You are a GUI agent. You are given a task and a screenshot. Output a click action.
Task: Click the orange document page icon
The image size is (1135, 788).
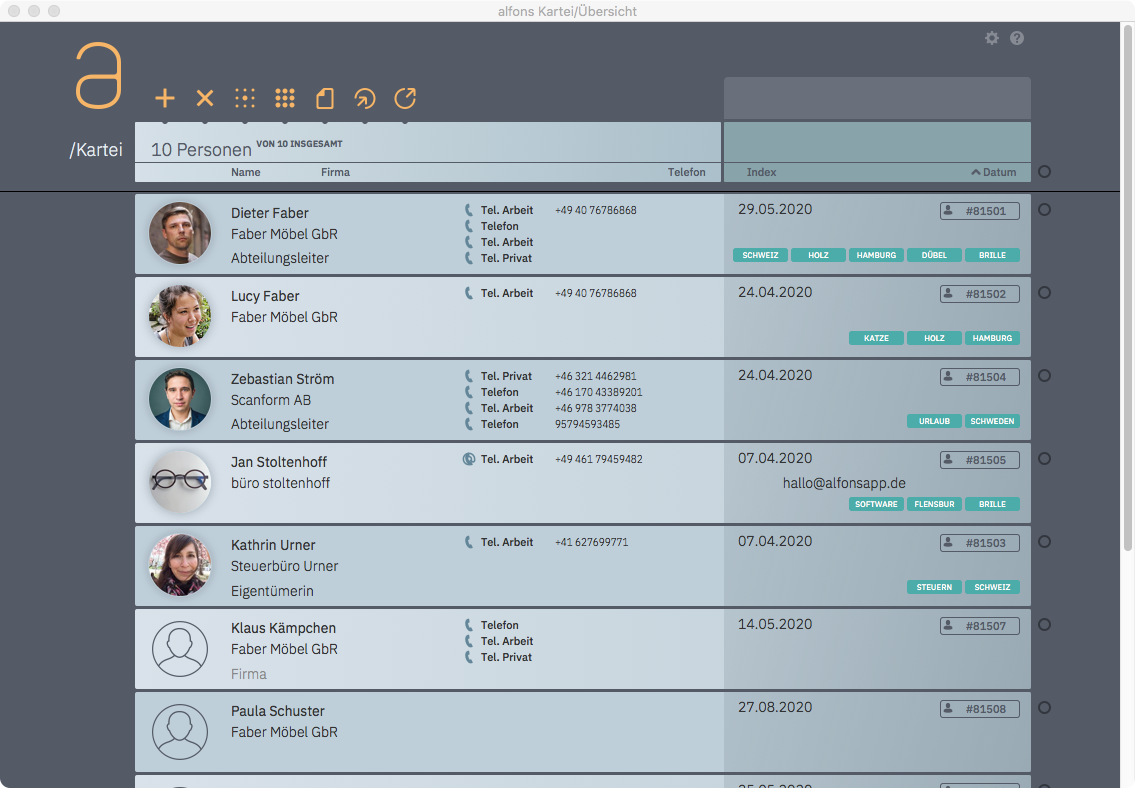pyautogui.click(x=325, y=98)
